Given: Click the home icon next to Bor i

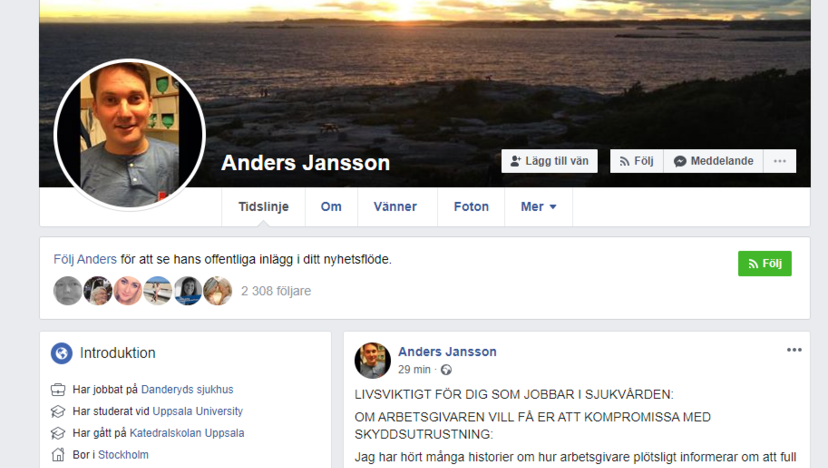Looking at the screenshot, I should pyautogui.click(x=58, y=455).
